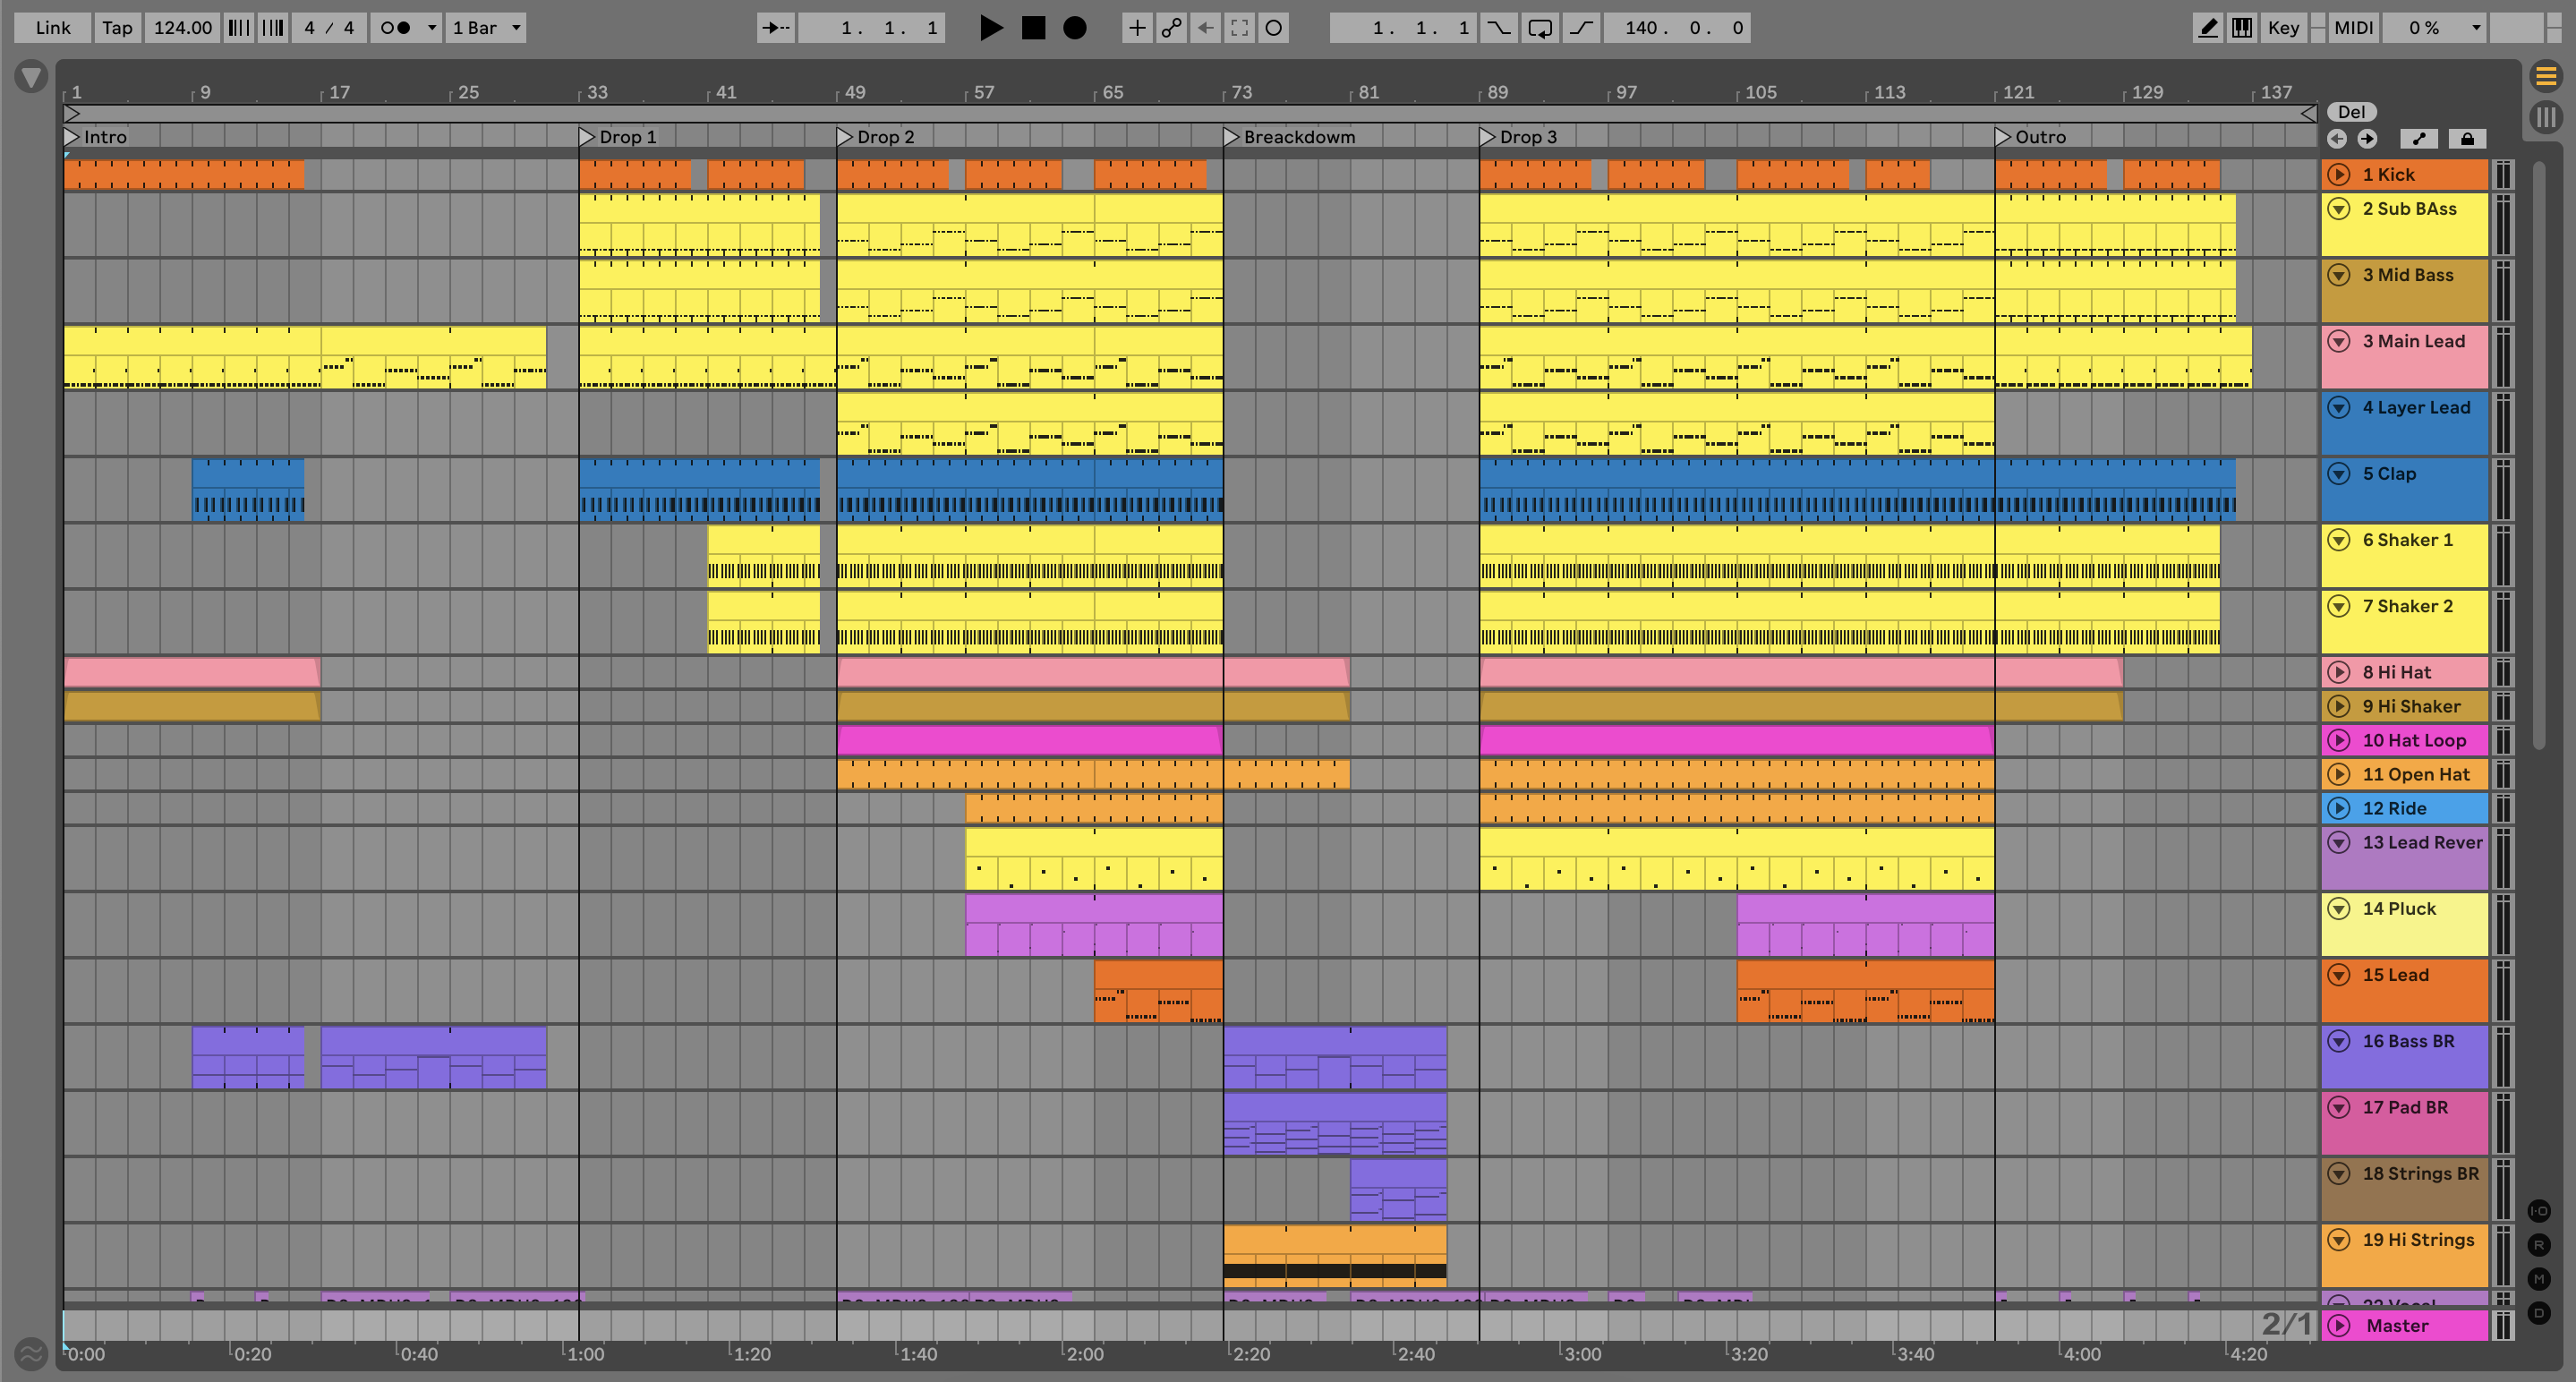Collapse the 15 Lead track fold button

click(x=2338, y=975)
